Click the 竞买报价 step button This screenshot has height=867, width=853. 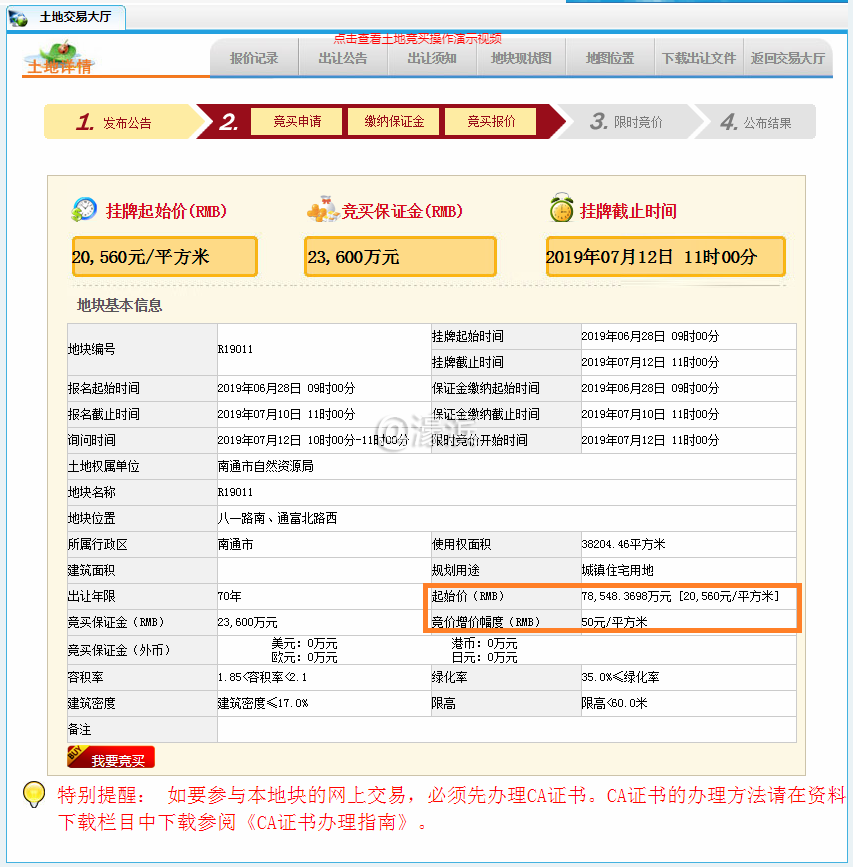tap(492, 122)
